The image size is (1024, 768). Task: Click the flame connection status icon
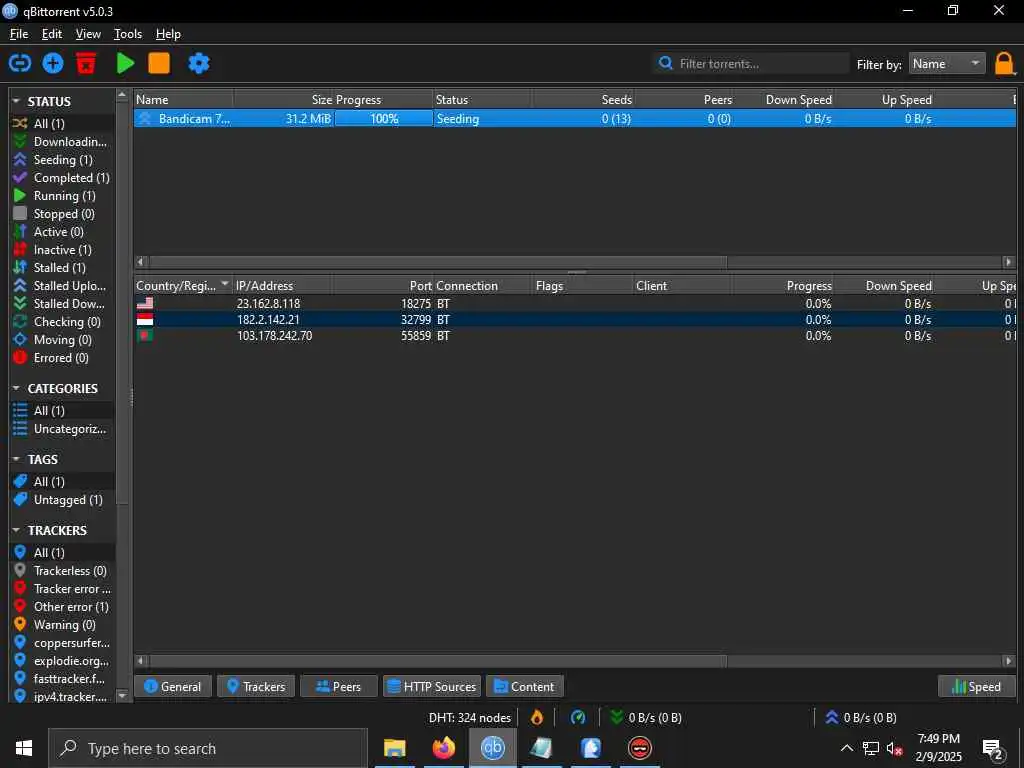click(537, 718)
